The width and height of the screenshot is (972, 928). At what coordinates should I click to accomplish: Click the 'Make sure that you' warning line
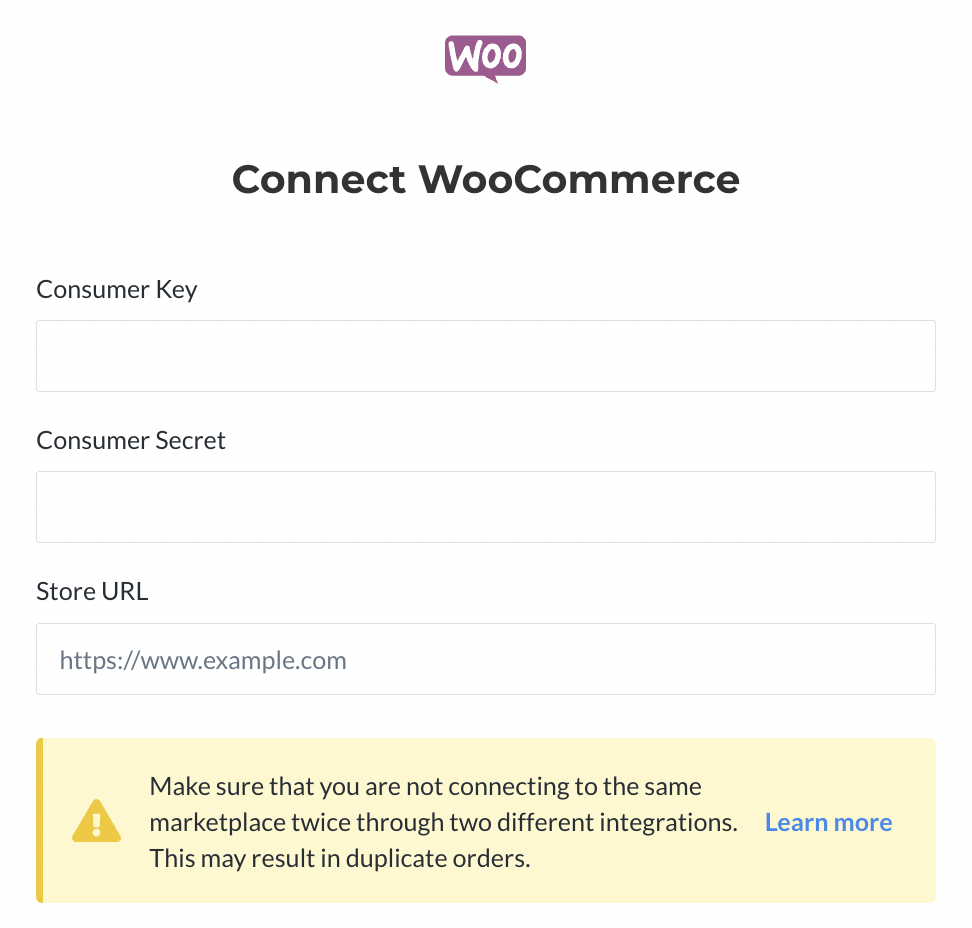[425, 787]
